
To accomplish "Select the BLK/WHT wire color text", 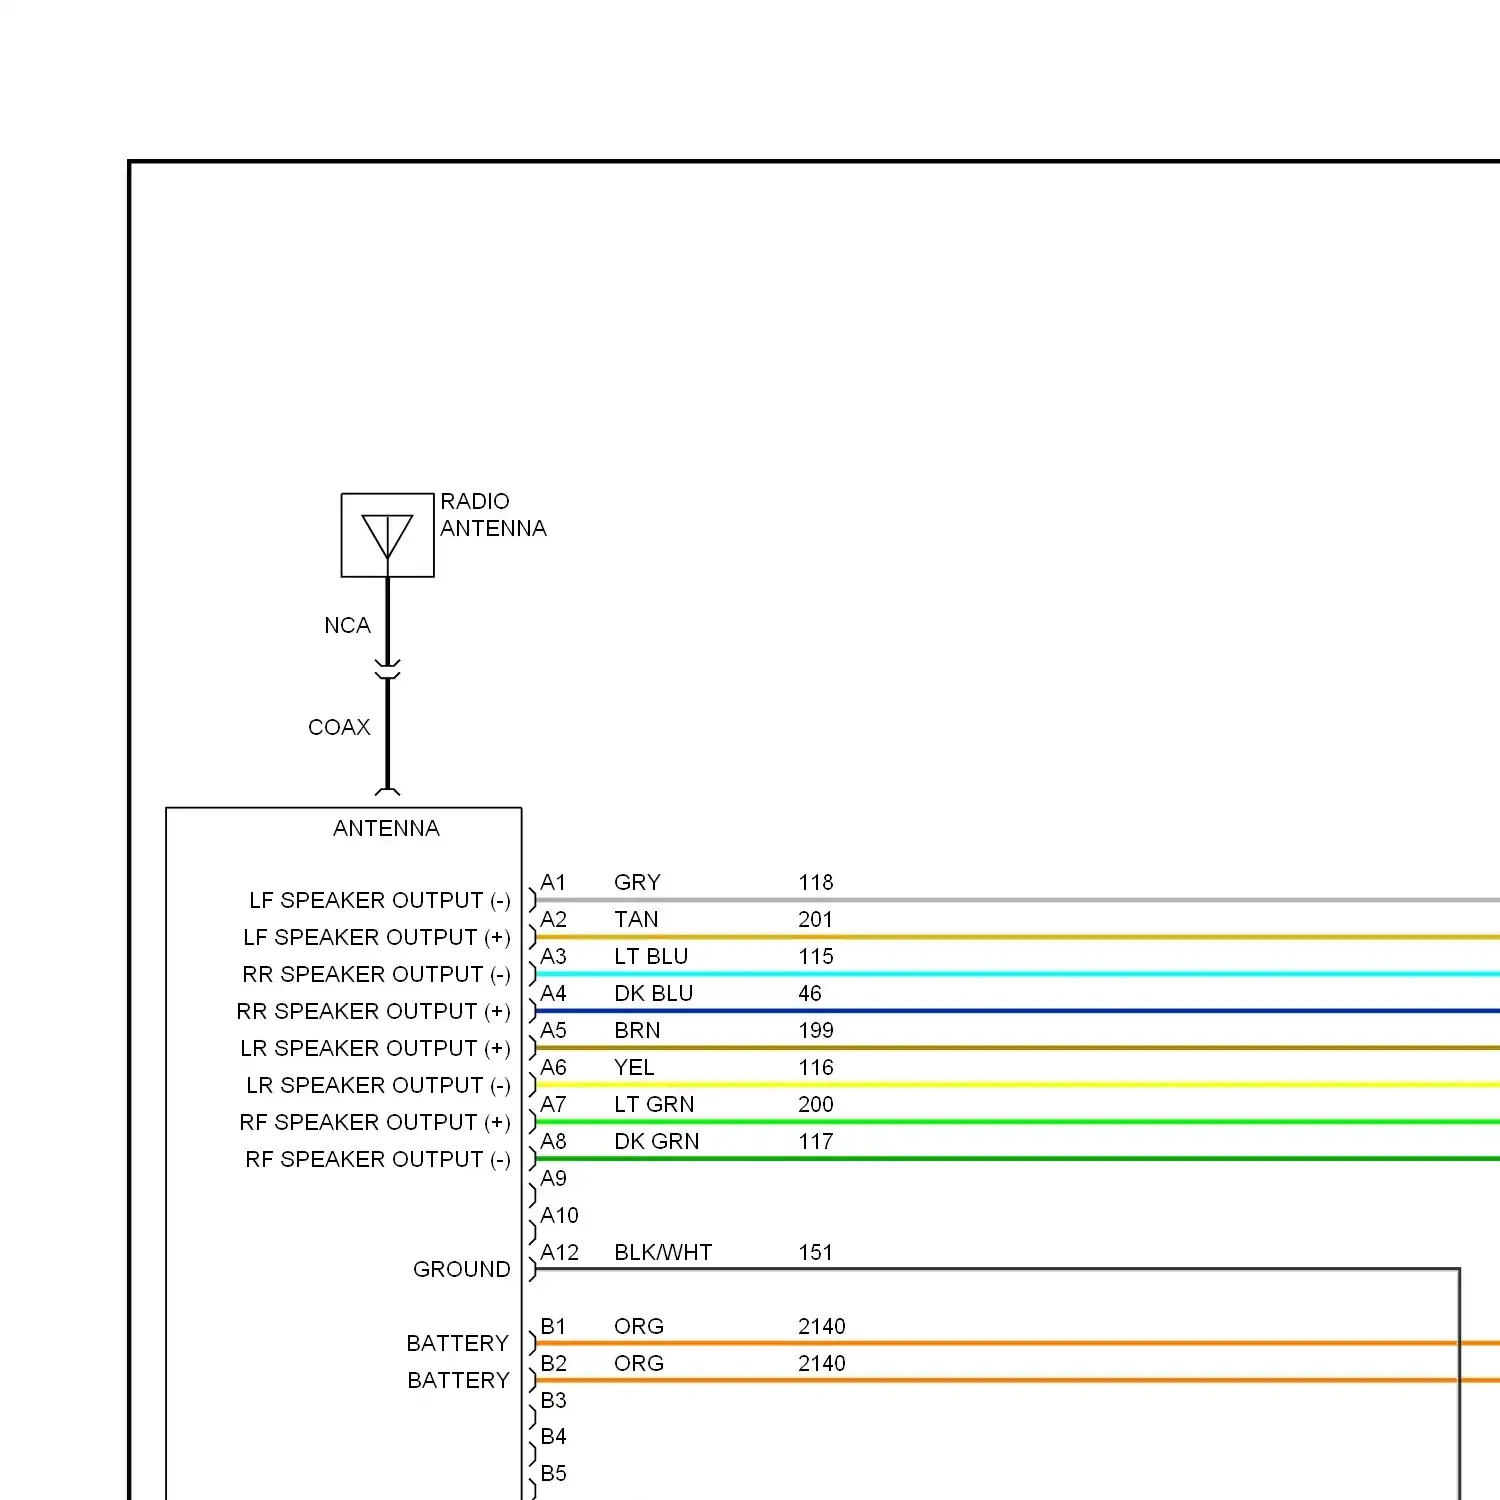I will click(x=663, y=1253).
